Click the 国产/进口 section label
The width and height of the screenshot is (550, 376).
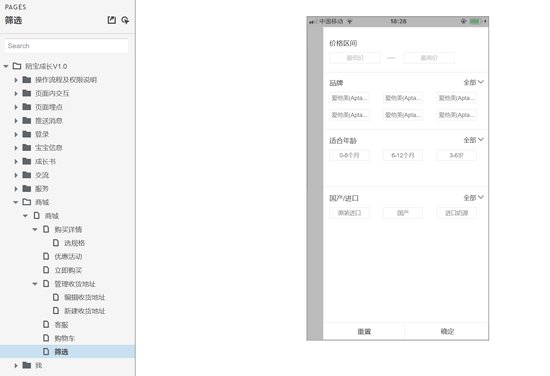(x=344, y=198)
